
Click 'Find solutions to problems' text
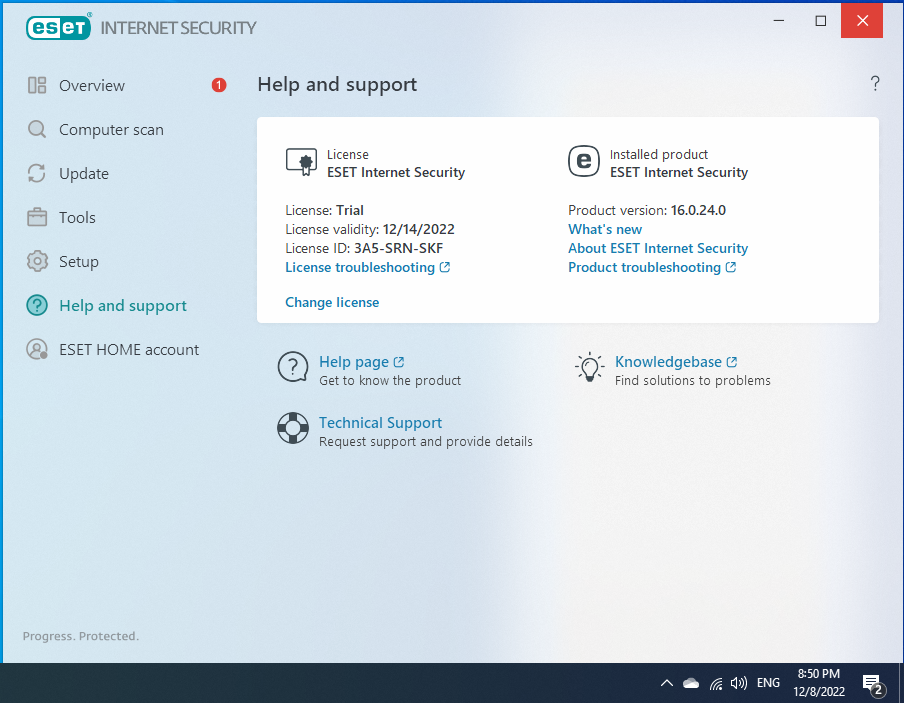click(x=692, y=381)
